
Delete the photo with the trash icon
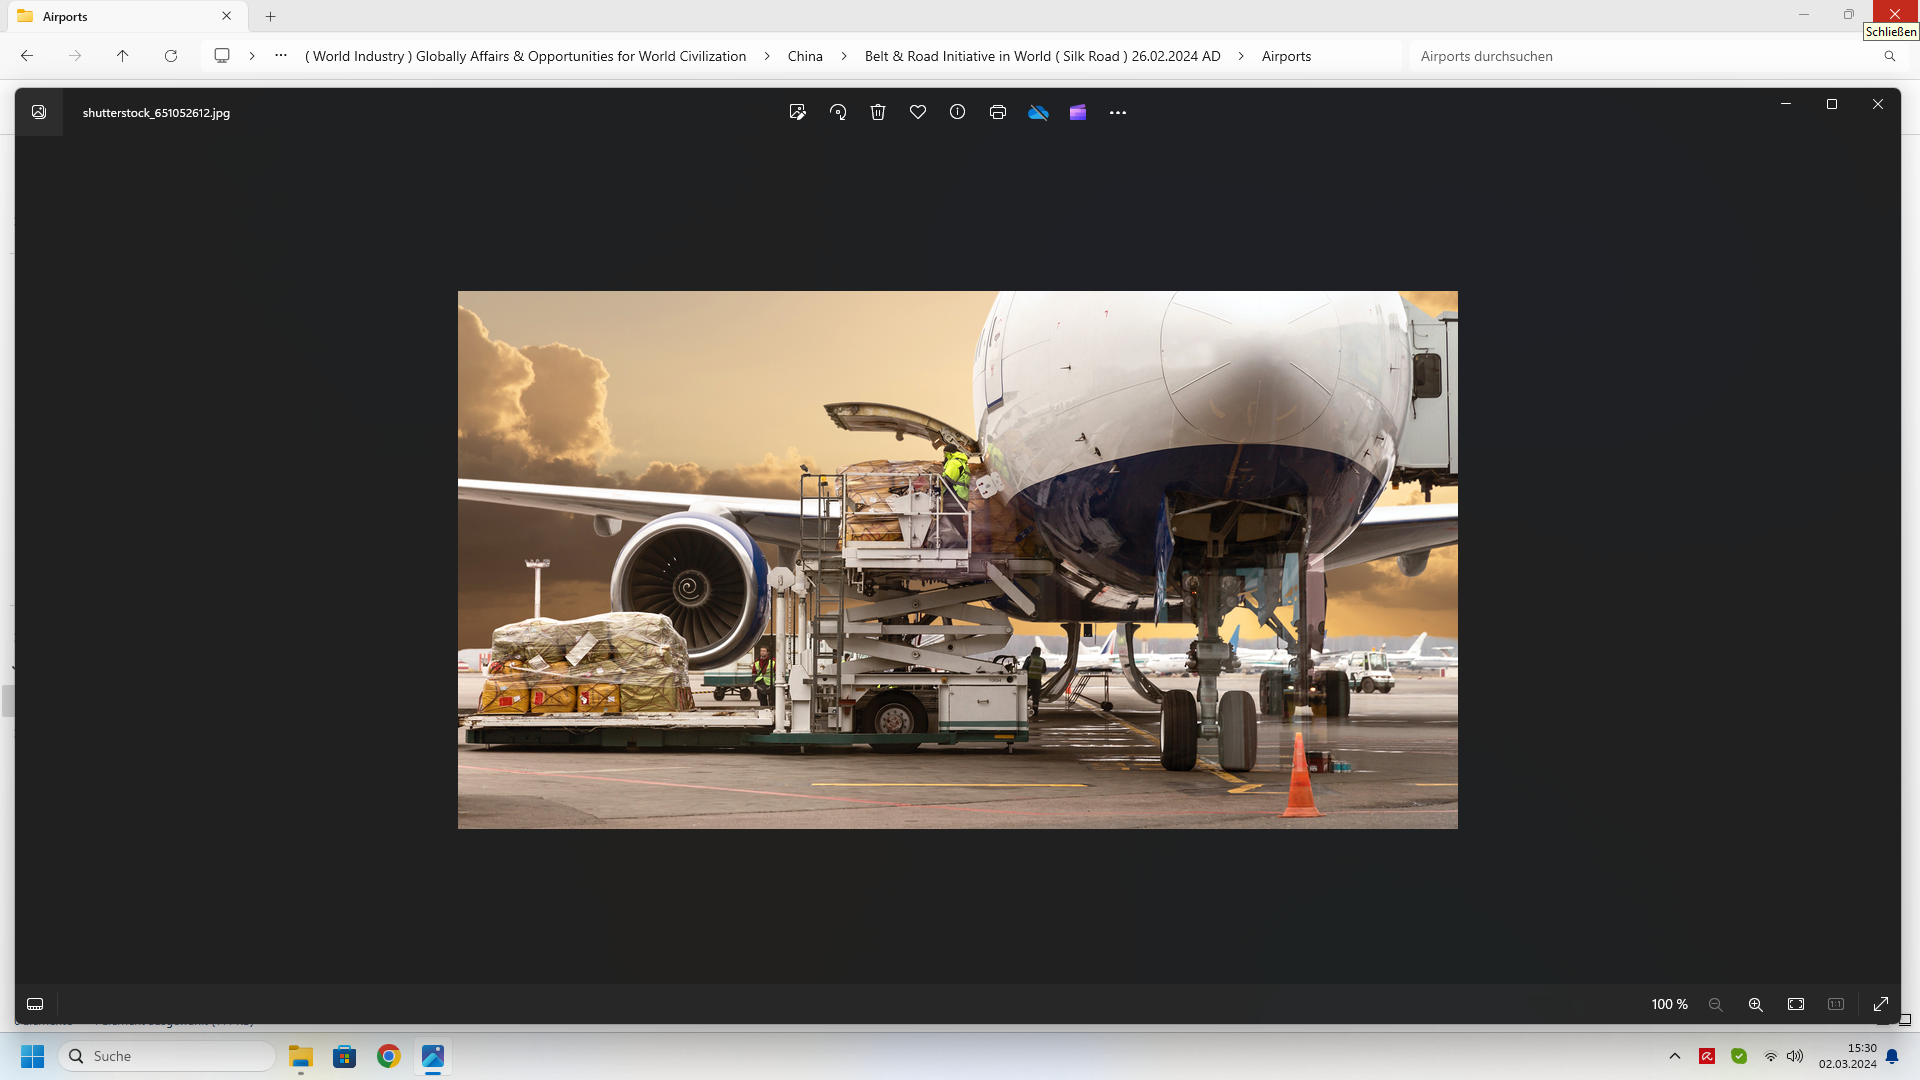[x=878, y=112]
